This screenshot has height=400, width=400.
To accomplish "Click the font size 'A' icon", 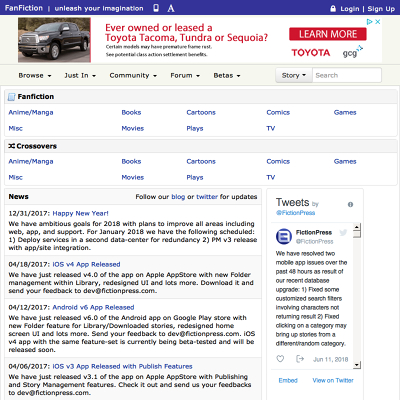I will point(171,8).
